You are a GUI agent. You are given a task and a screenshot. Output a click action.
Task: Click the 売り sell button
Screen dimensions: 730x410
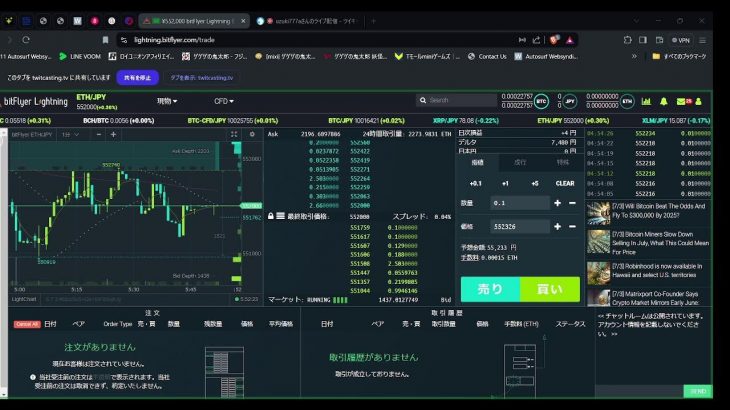[x=490, y=289]
